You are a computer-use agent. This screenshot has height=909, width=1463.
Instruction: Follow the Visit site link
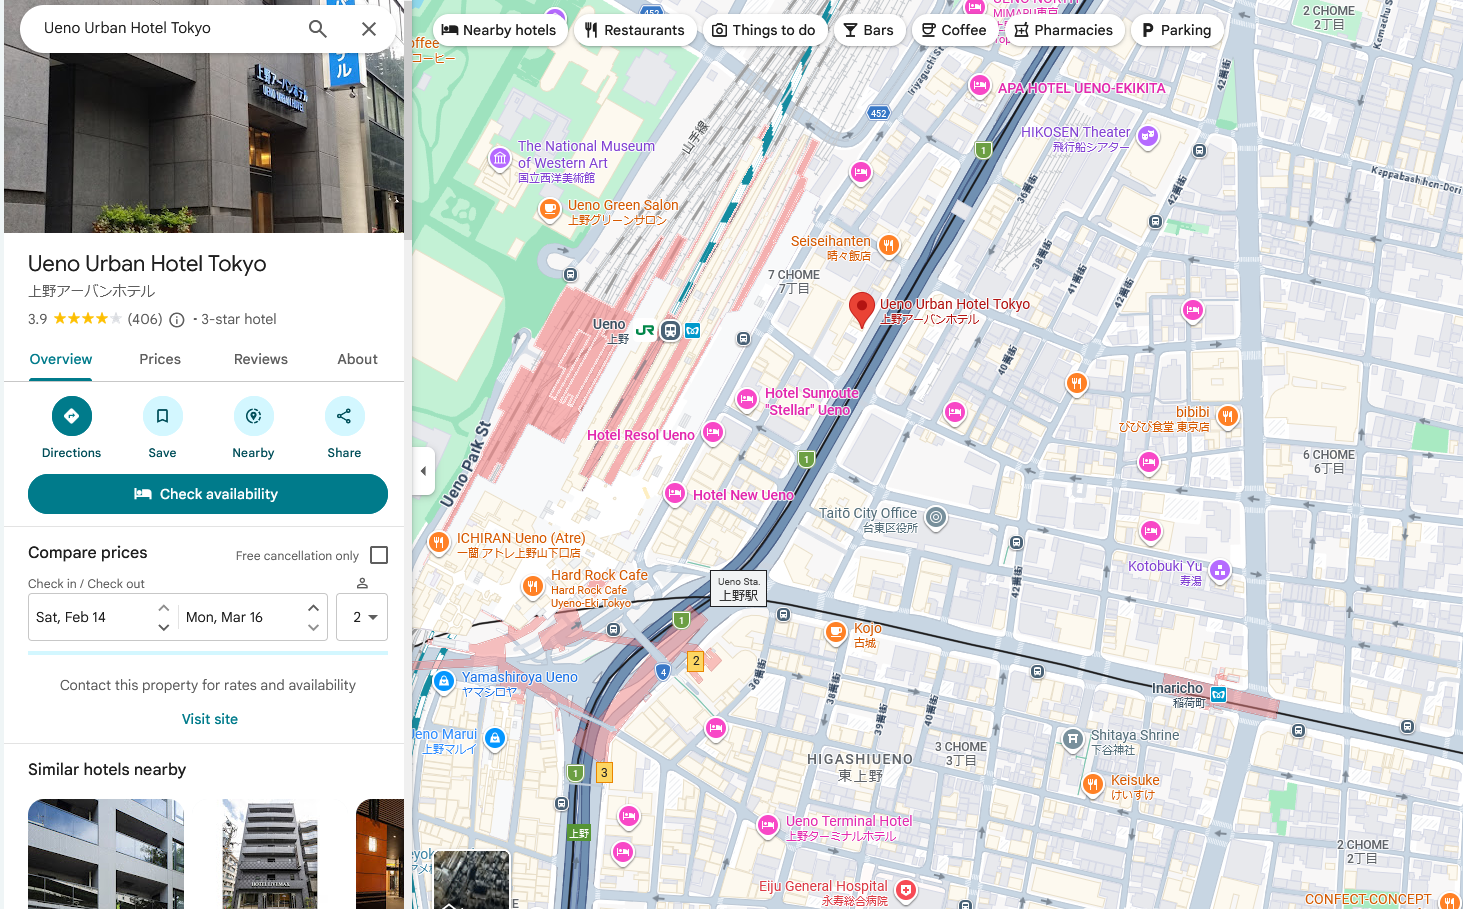(210, 719)
